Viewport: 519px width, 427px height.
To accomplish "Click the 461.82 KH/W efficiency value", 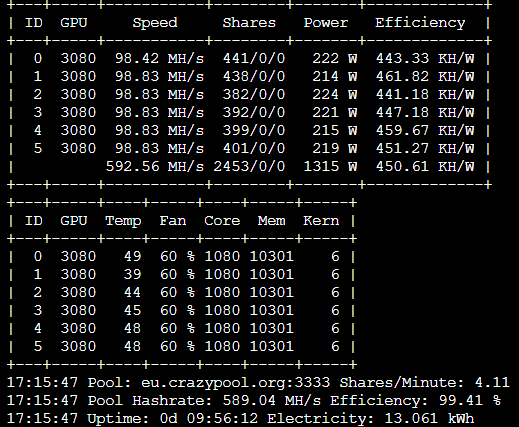I will (x=425, y=77).
